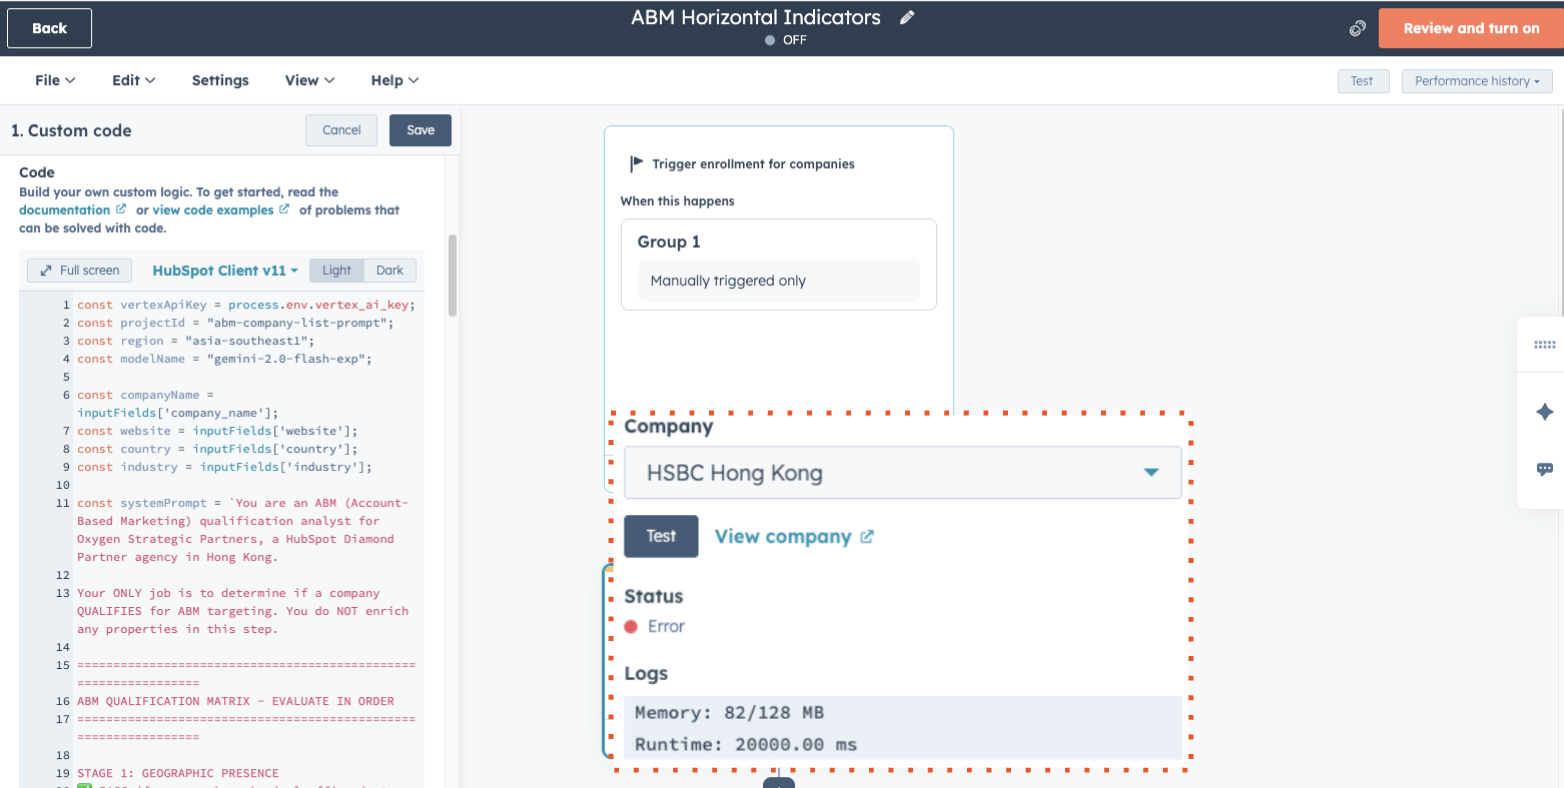Image resolution: width=1564 pixels, height=788 pixels.
Task: Click the circular link icon beside Review and turn on
Action: tap(1357, 28)
